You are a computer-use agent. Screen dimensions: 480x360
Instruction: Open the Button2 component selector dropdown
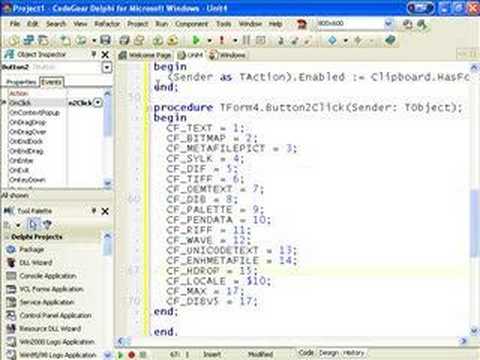(x=106, y=68)
